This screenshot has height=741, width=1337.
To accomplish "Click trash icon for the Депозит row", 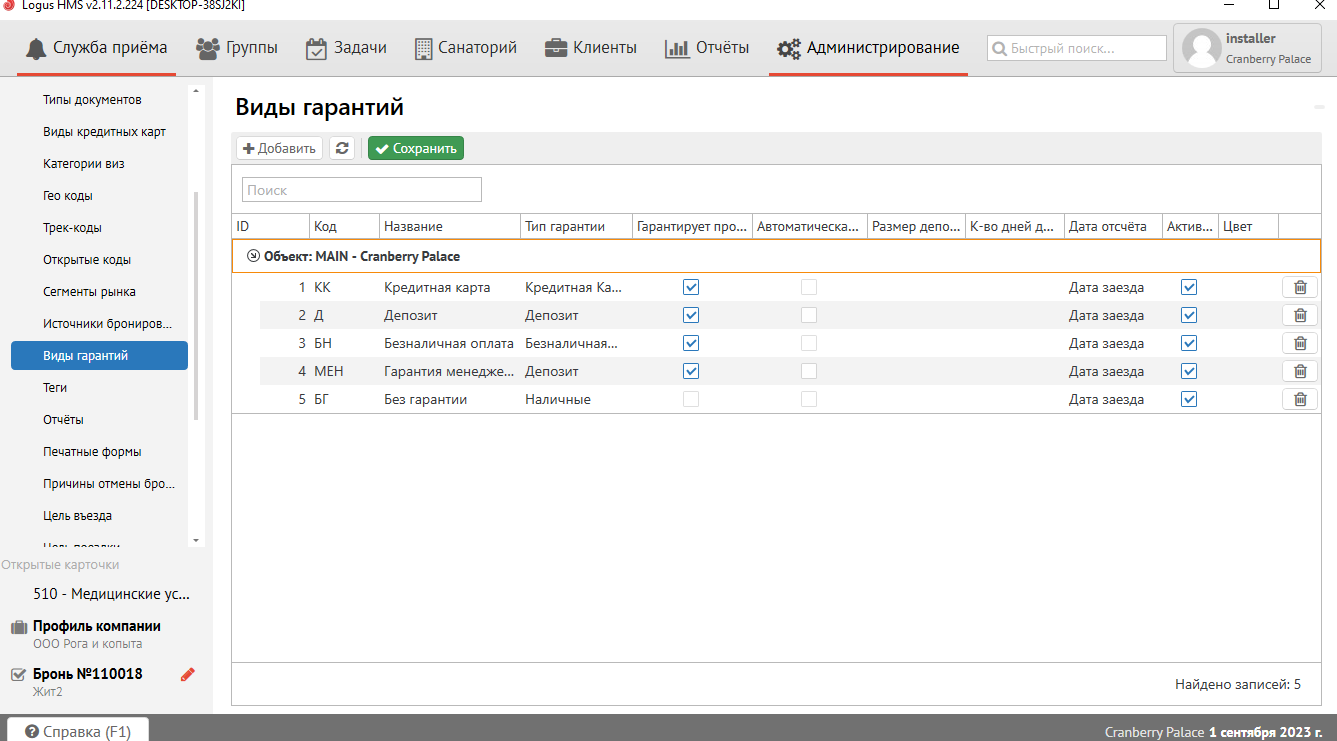I will click(1299, 315).
